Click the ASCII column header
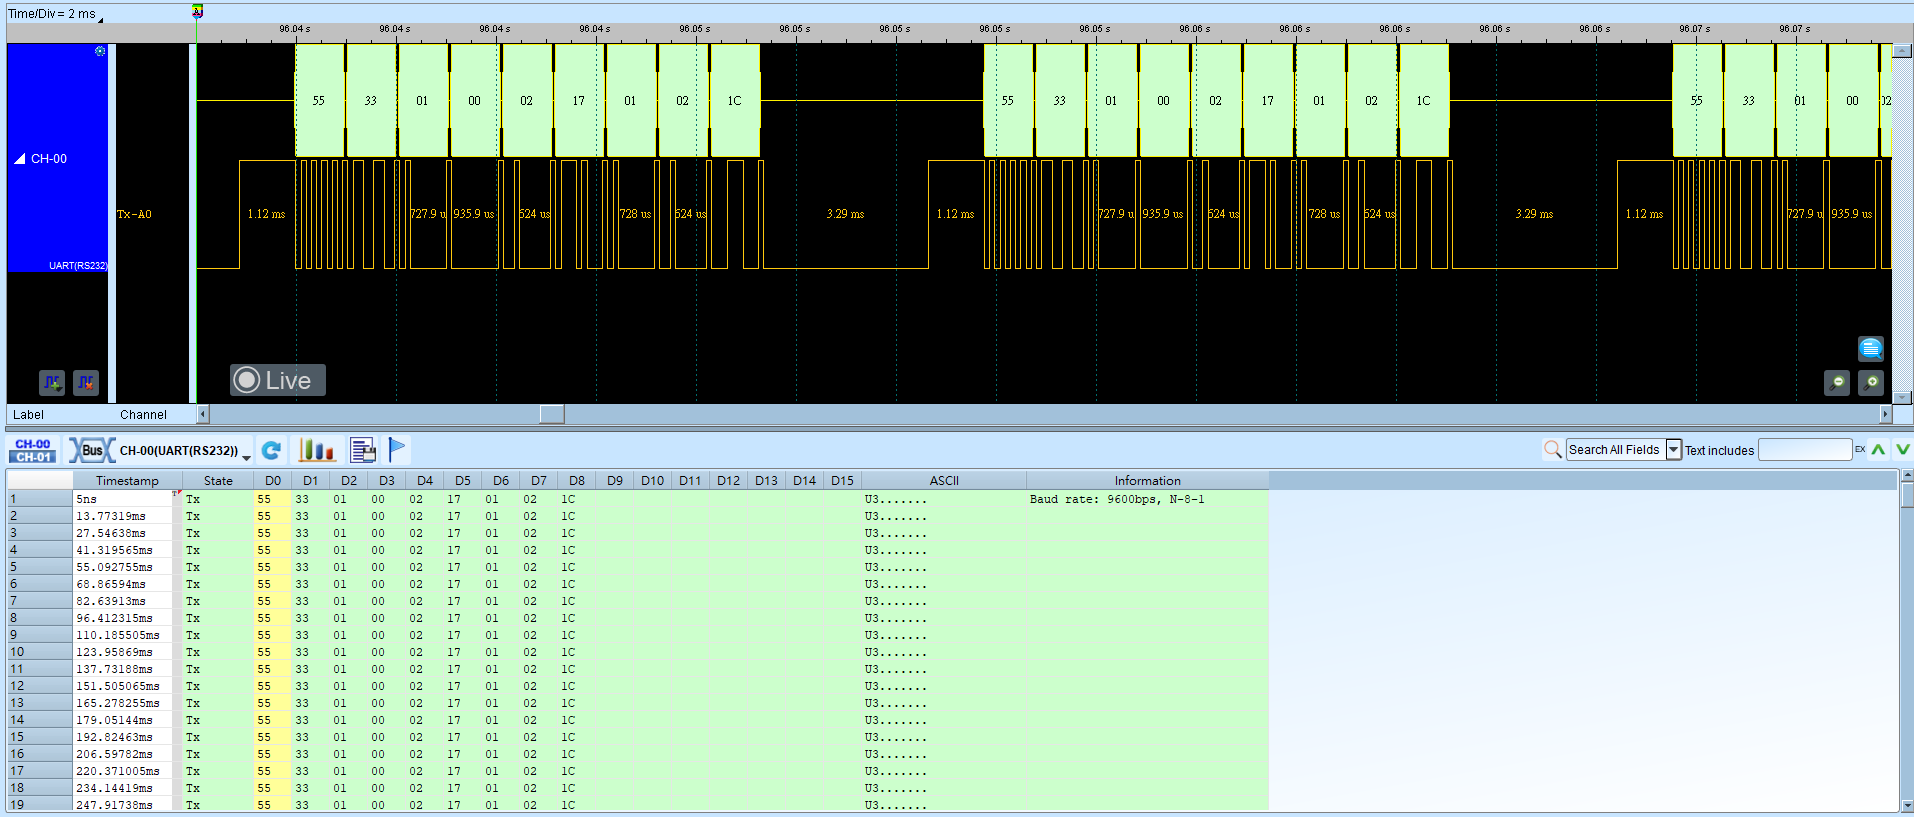1914x817 pixels. 944,481
